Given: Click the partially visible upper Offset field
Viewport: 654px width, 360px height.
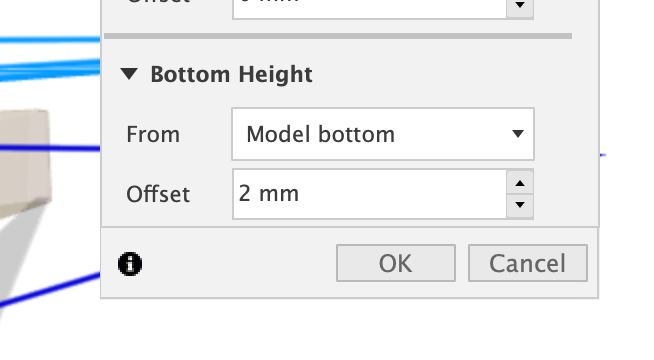Looking at the screenshot, I should point(370,8).
